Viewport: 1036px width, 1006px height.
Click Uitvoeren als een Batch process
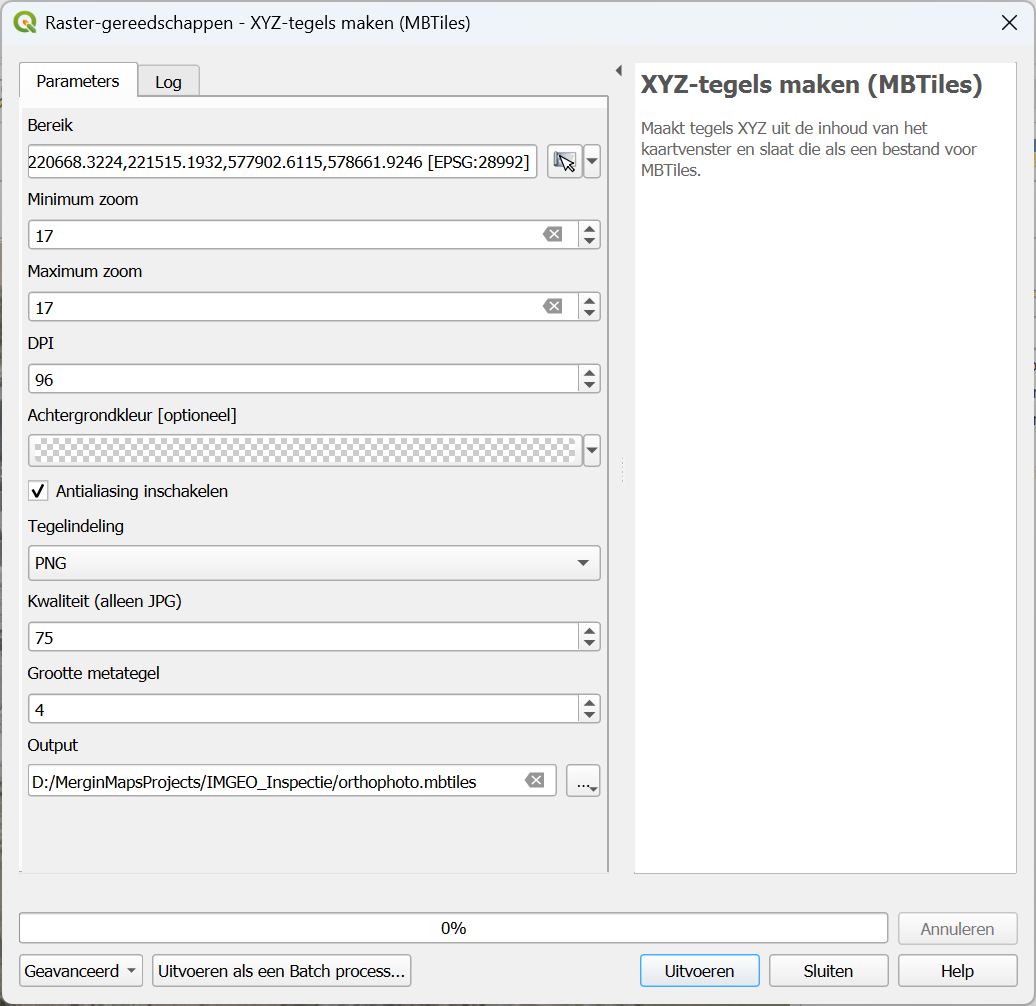coord(282,971)
